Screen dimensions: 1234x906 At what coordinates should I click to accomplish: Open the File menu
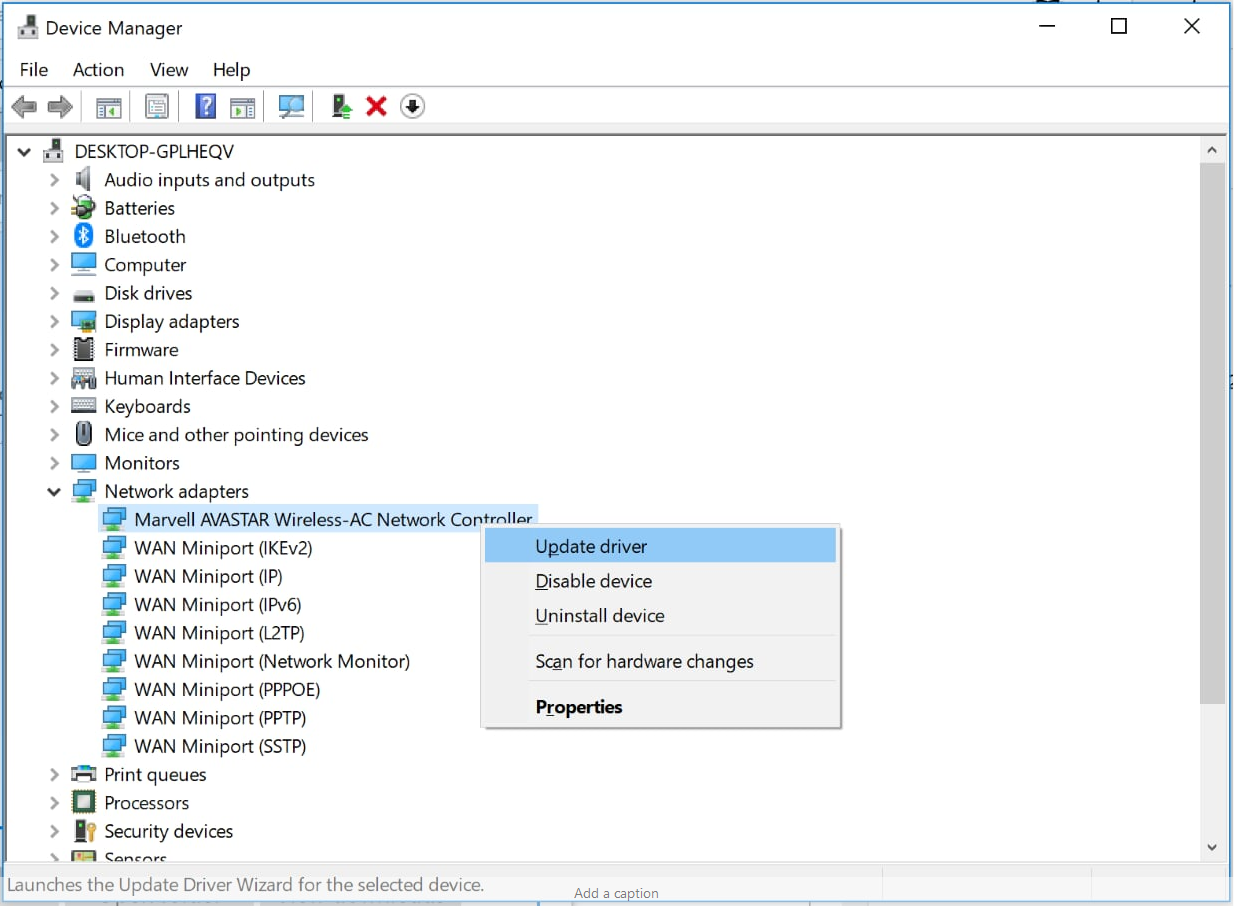tap(34, 69)
